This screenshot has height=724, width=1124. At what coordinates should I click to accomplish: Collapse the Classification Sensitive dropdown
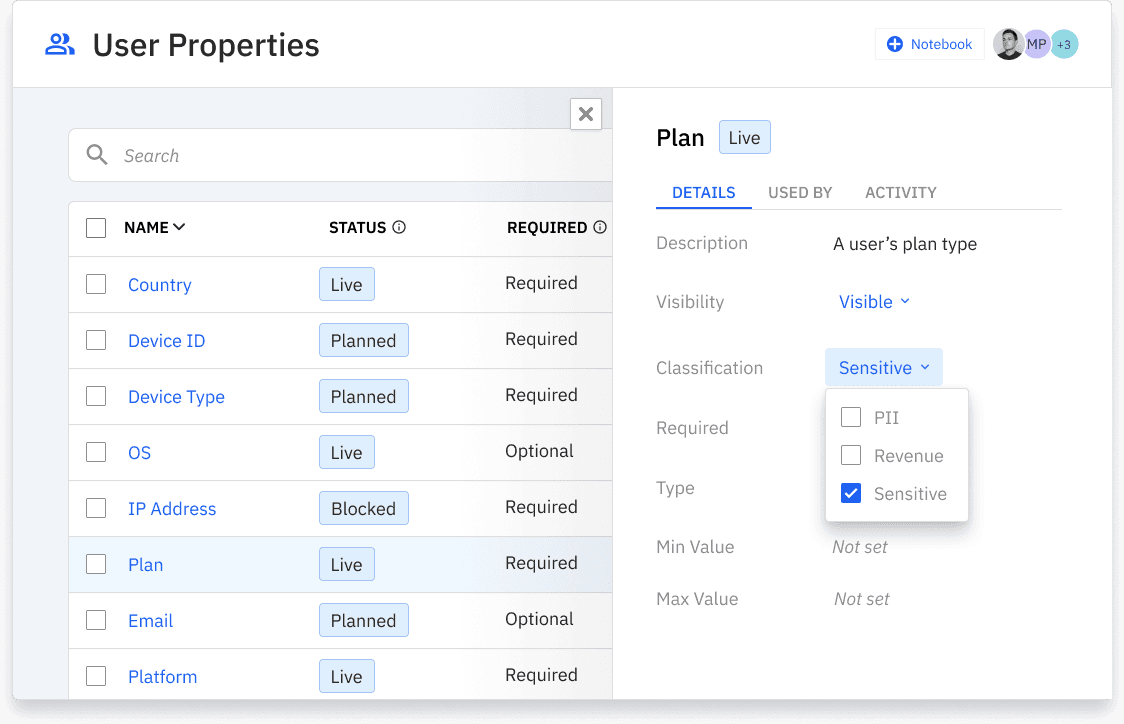[x=883, y=367]
